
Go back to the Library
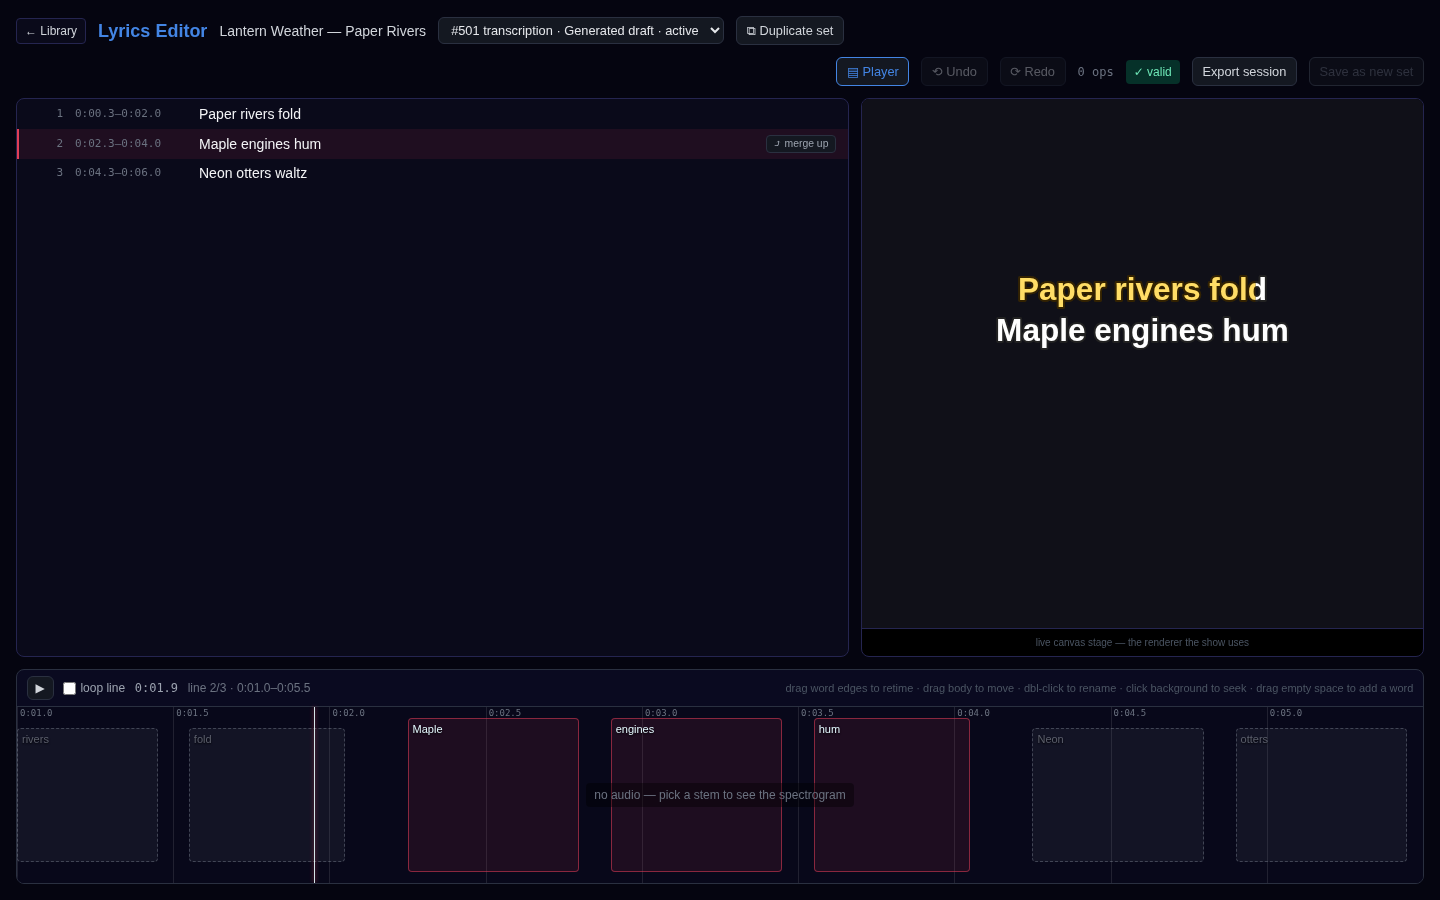click(51, 31)
